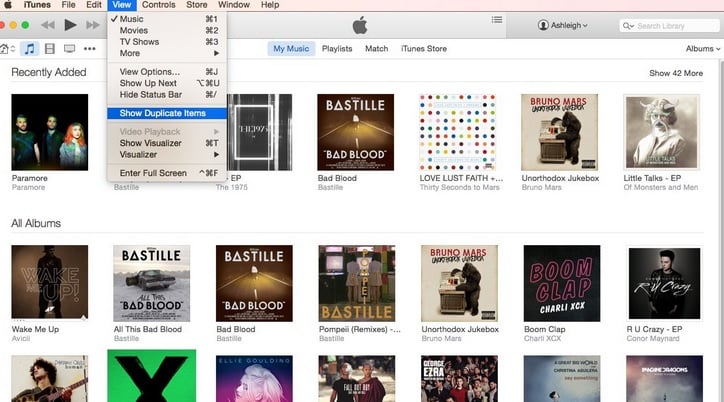Open All This Bad Blood cover
This screenshot has width=724, height=402.
(152, 283)
